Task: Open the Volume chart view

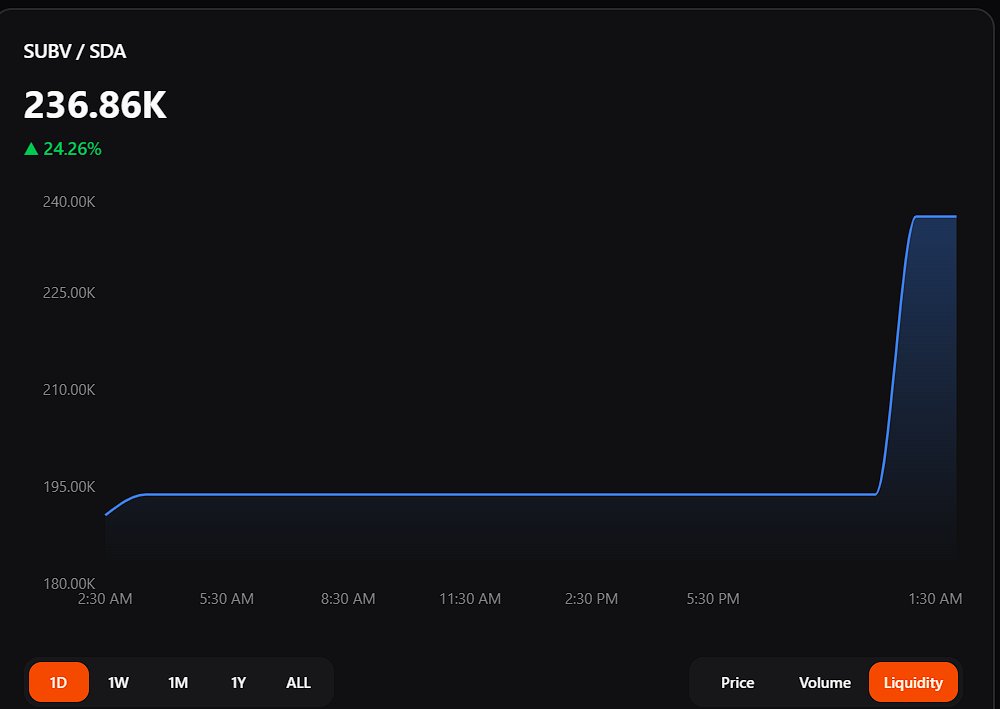Action: coord(825,682)
